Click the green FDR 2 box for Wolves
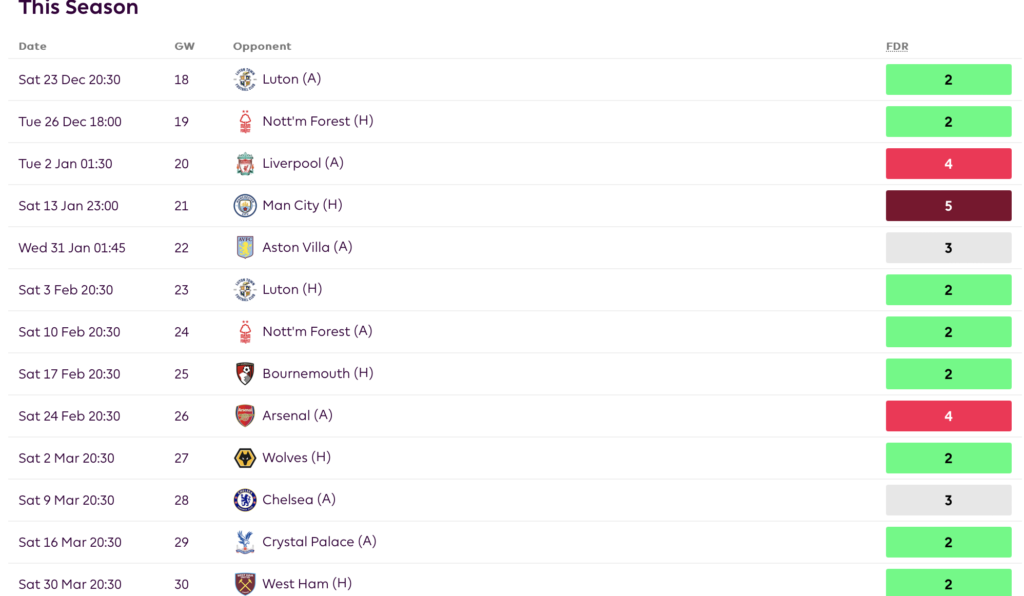1024x596 pixels. click(x=948, y=458)
